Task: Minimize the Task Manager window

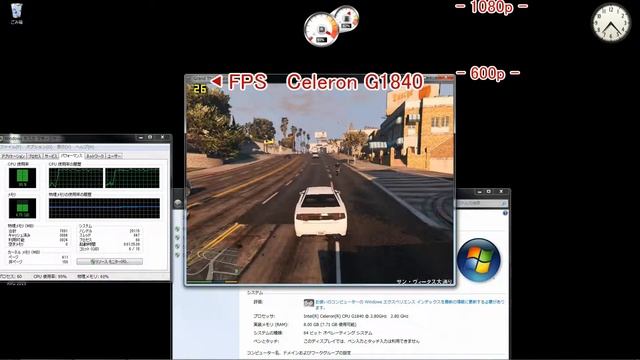Action: (141, 138)
